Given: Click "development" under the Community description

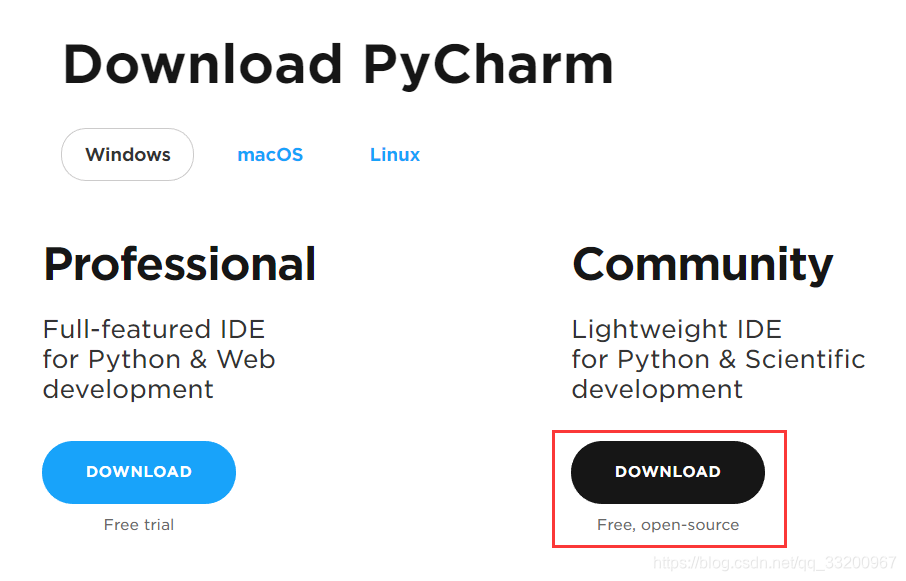Looking at the screenshot, I should (657, 389).
